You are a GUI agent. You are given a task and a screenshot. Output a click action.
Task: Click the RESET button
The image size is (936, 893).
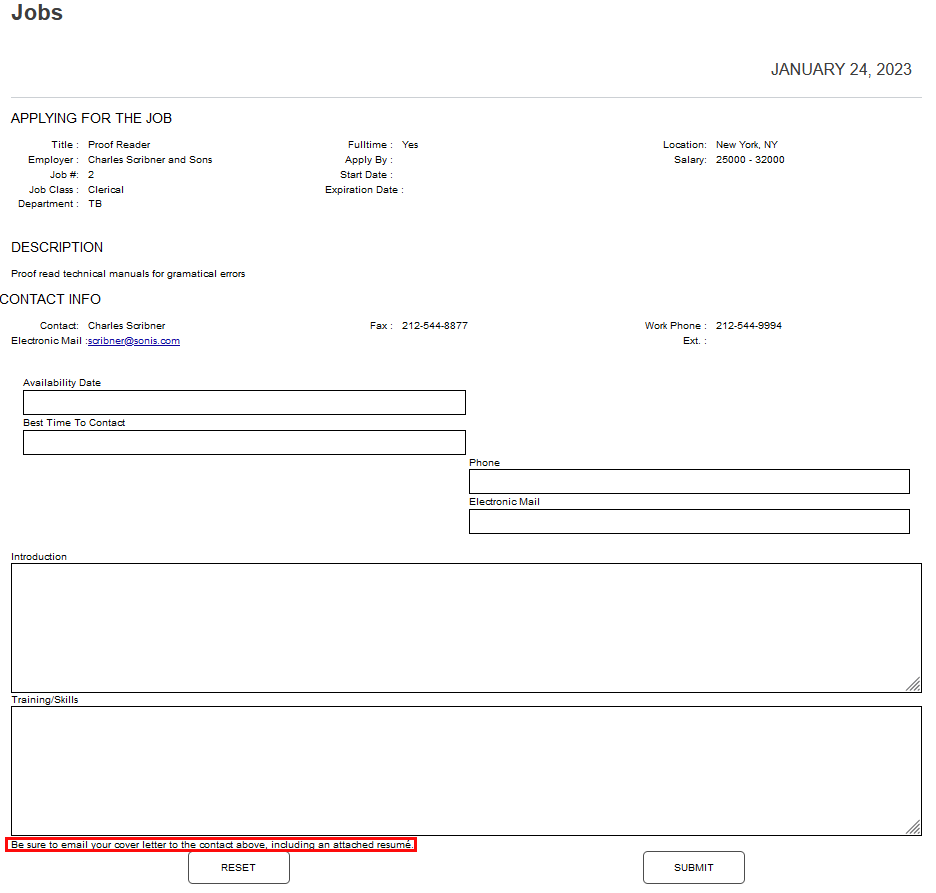tap(238, 867)
